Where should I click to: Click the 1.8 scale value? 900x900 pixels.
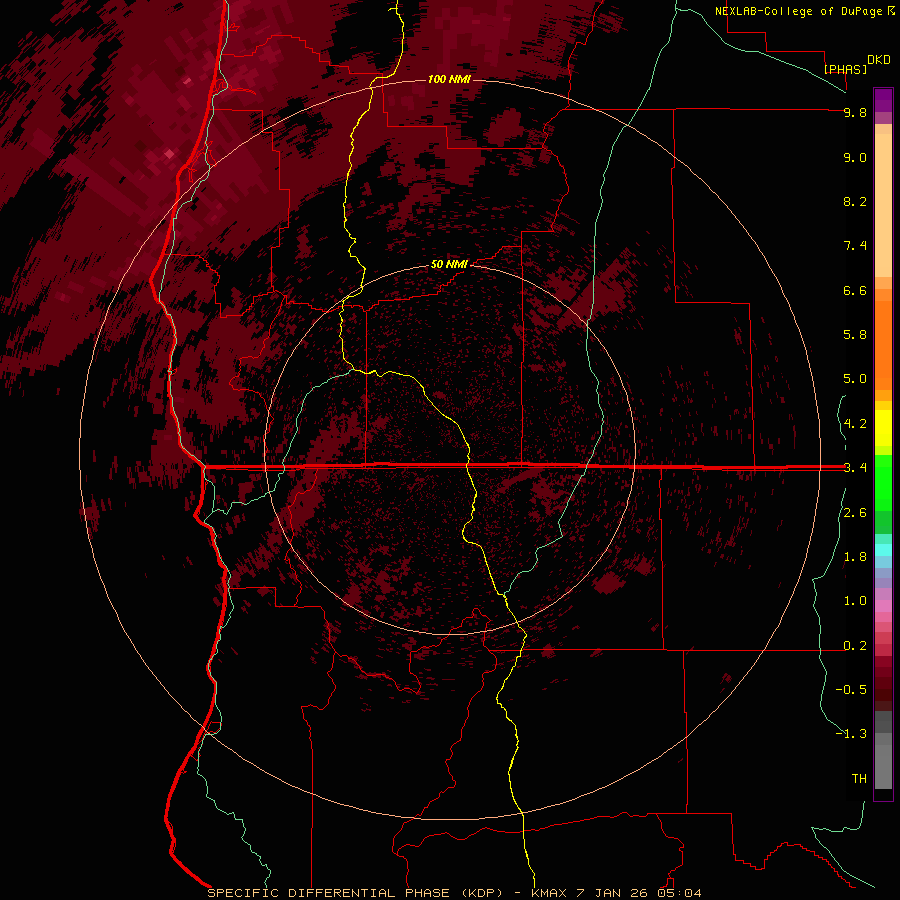[855, 557]
